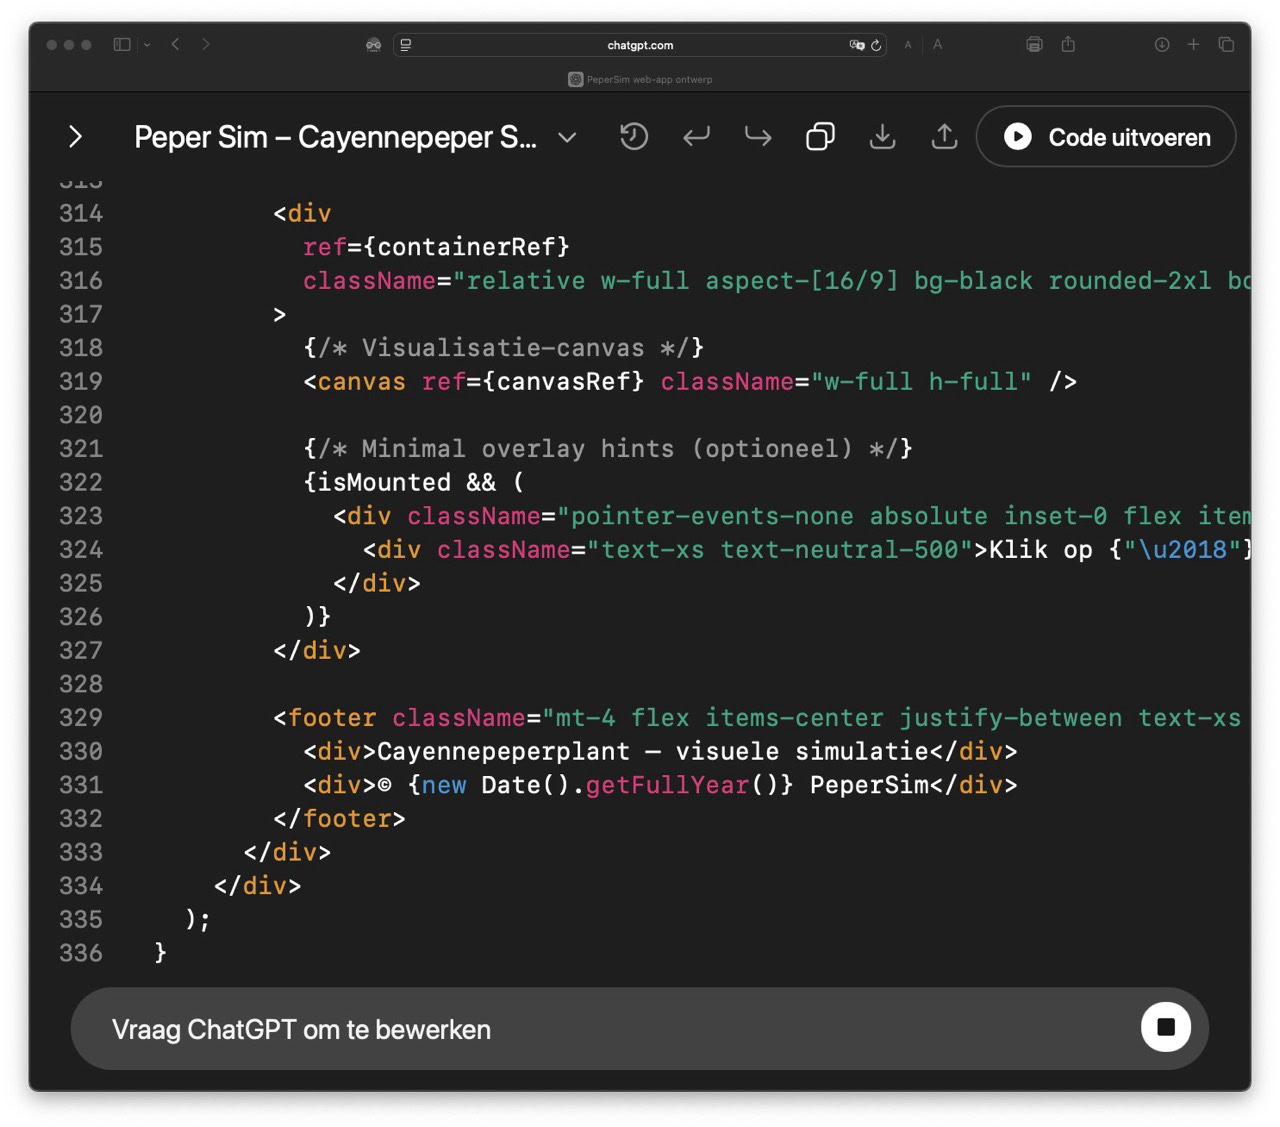Click the Vraag ChatGPT om te bewerken field
Screen dimensions: 1280x1127
point(600,1029)
